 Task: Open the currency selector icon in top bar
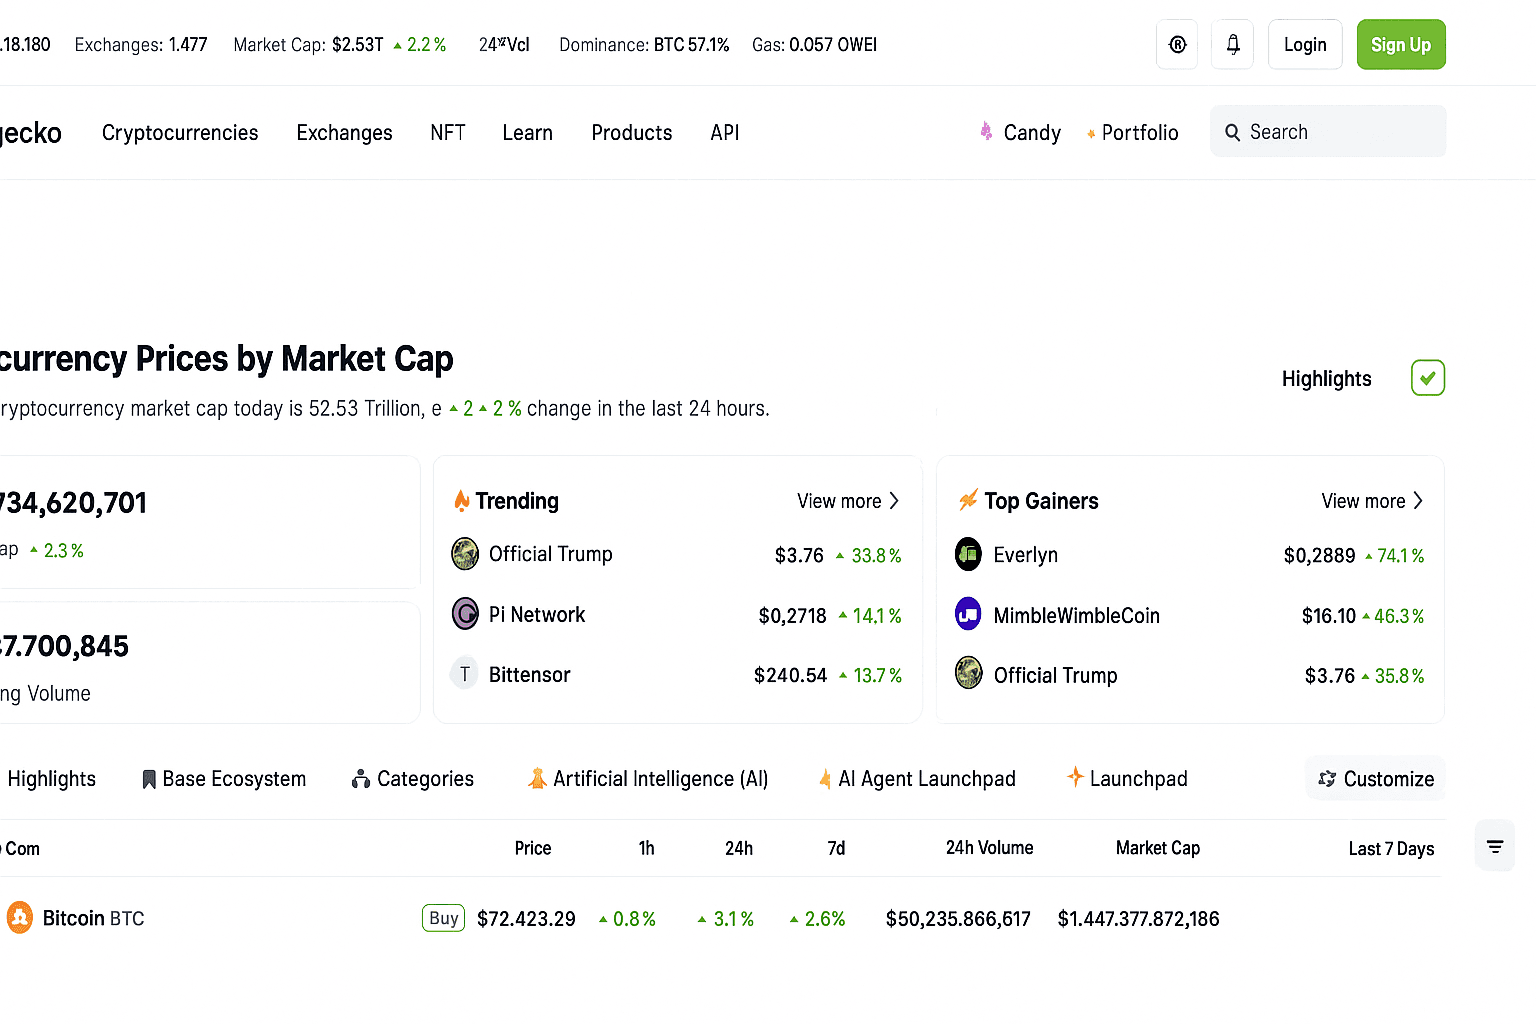coord(1177,44)
